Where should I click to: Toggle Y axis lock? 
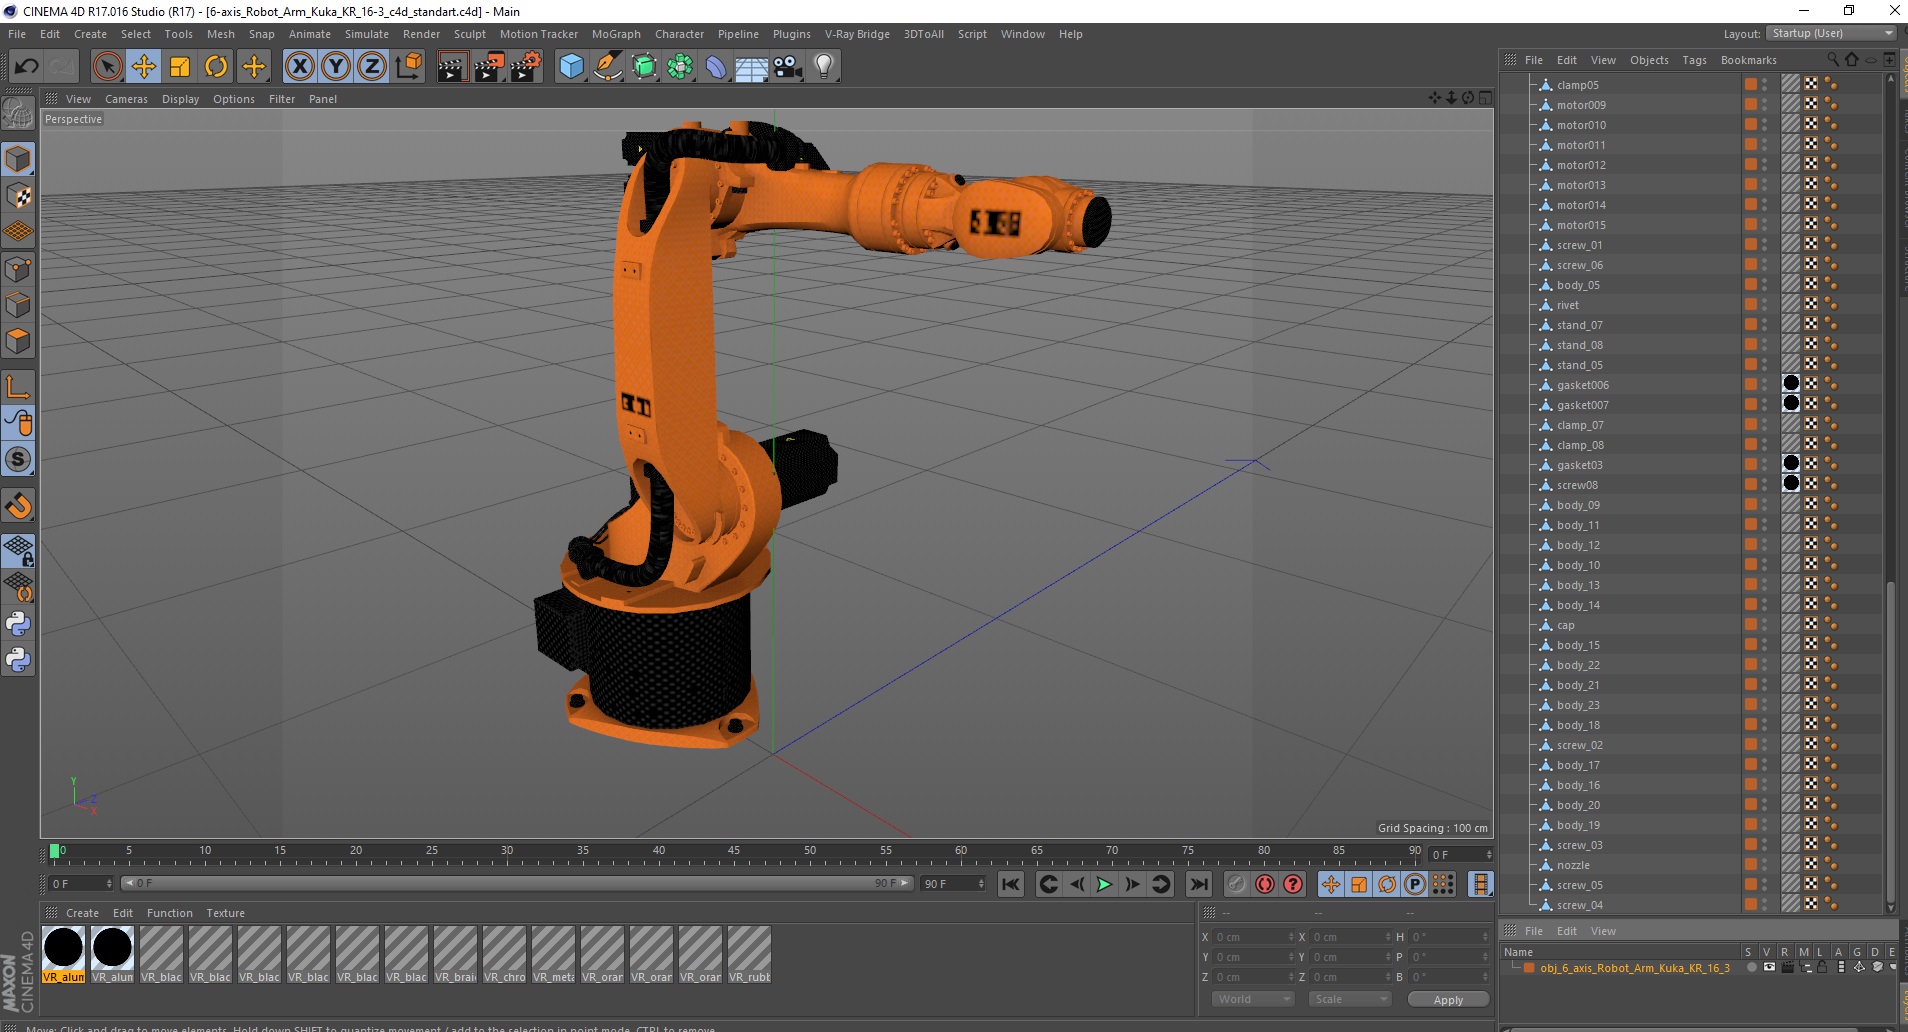(336, 67)
